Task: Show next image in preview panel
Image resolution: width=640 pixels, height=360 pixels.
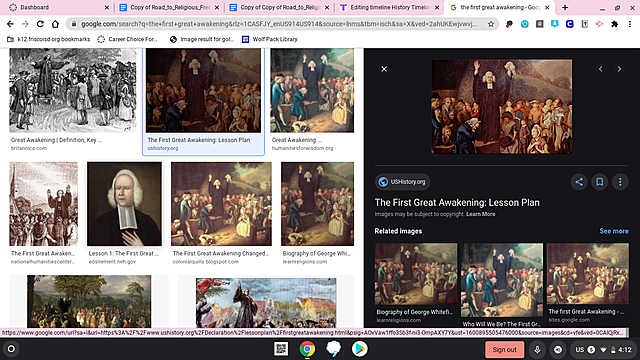Action: [619, 69]
